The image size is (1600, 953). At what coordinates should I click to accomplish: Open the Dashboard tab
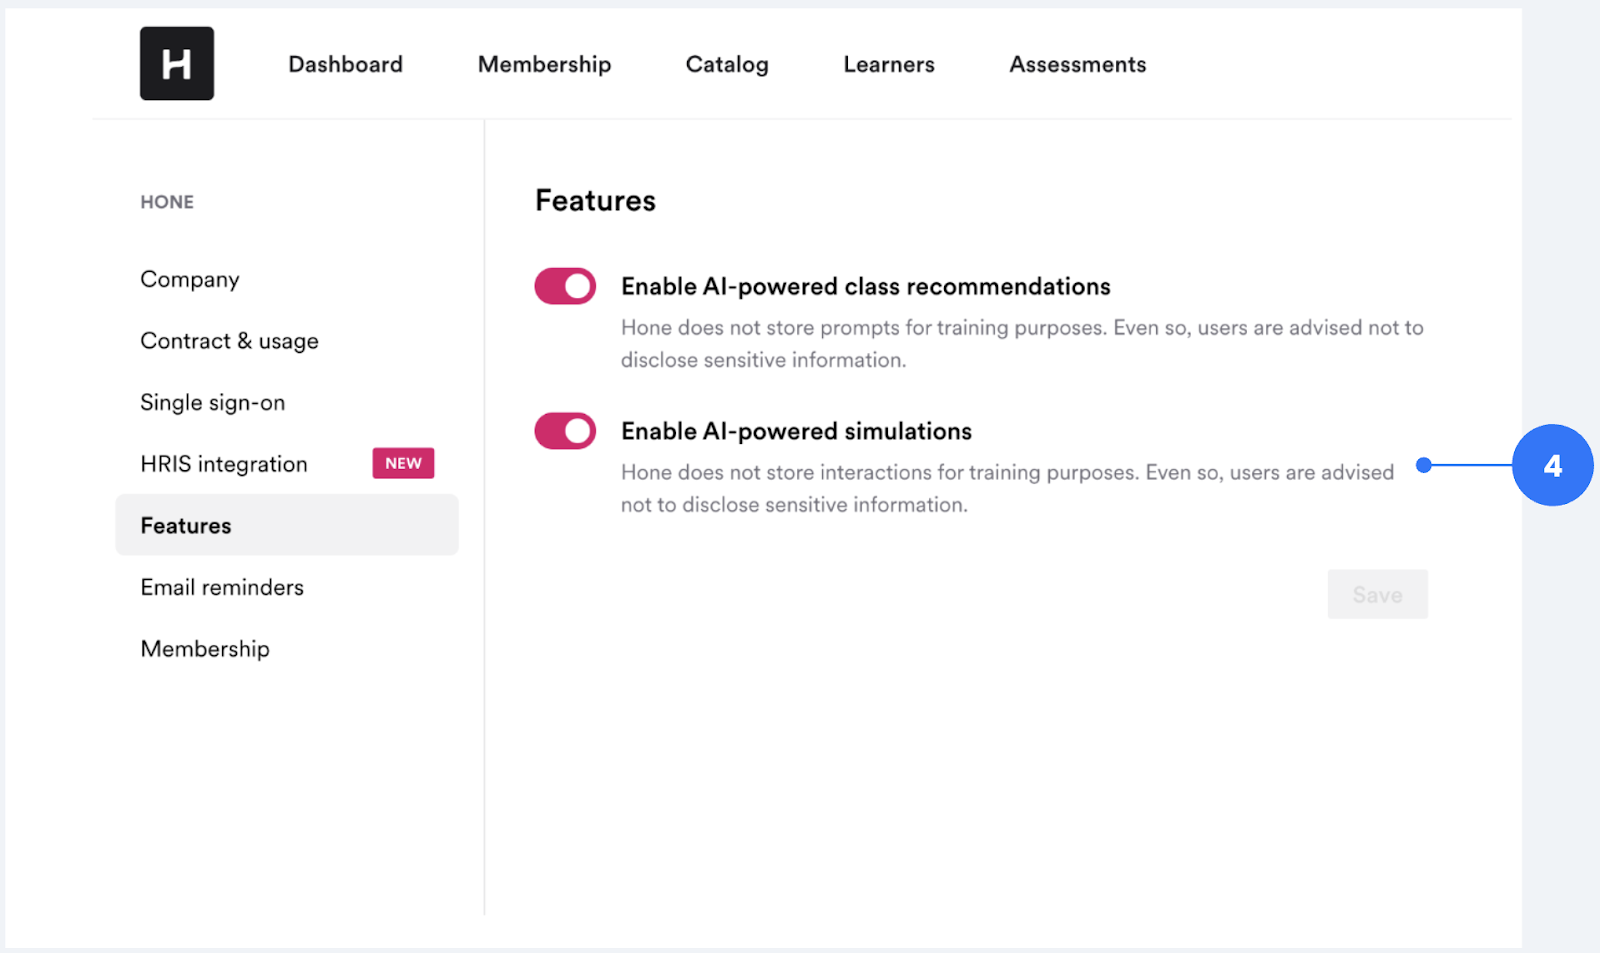345,65
